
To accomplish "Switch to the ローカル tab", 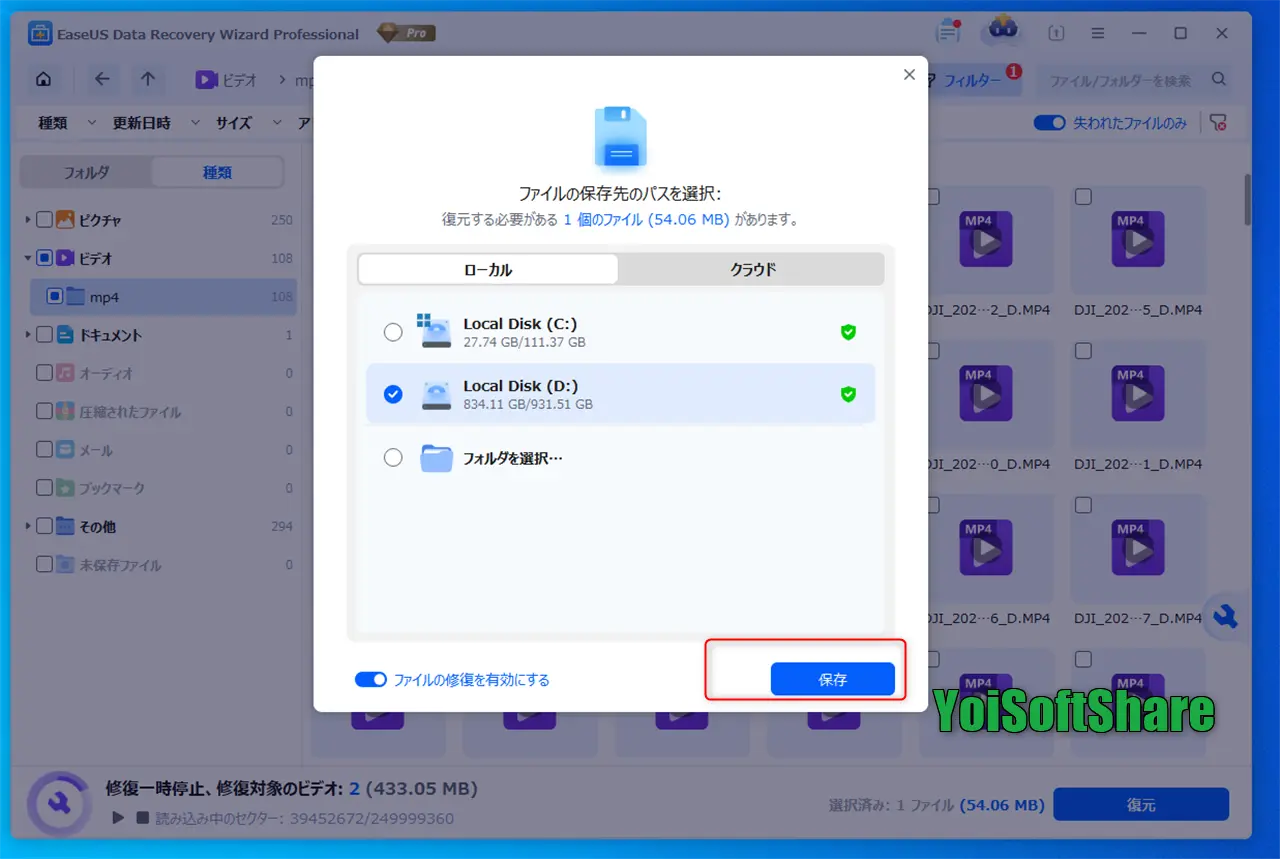I will pos(488,269).
